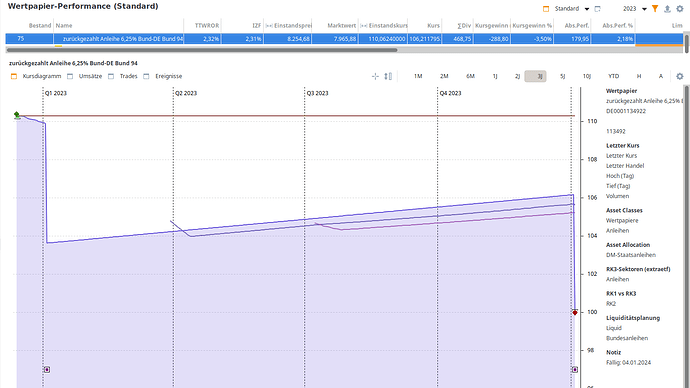Image resolution: width=690 pixels, height=388 pixels.
Task: Open table settings gear at top right
Action: click(679, 8)
